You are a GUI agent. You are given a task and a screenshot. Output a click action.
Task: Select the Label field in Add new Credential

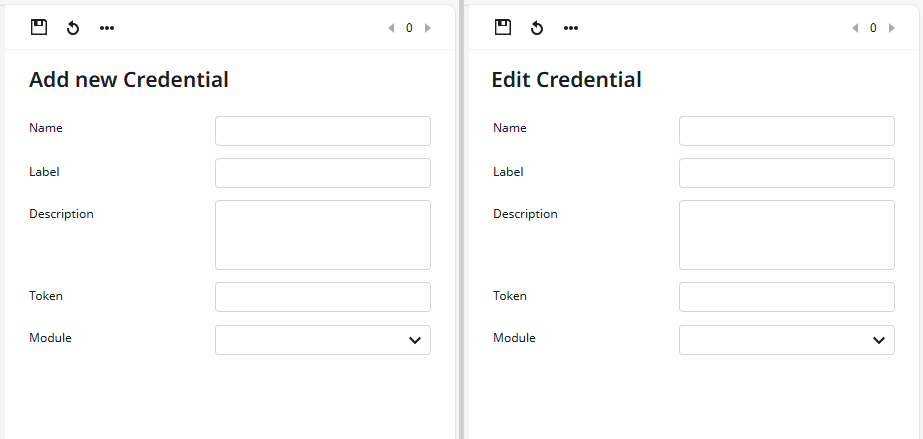pos(323,173)
